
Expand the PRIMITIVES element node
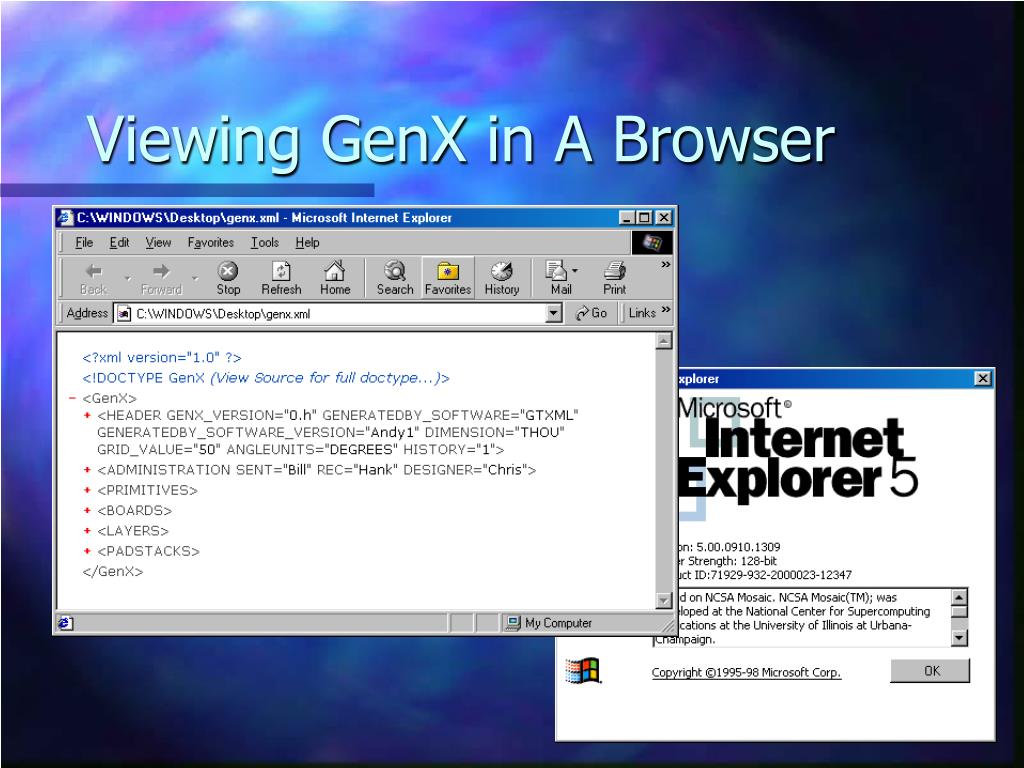pyautogui.click(x=87, y=490)
